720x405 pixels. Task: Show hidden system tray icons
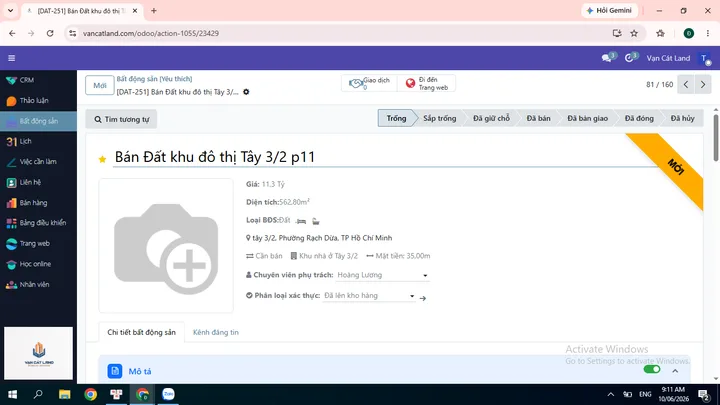(x=611, y=394)
